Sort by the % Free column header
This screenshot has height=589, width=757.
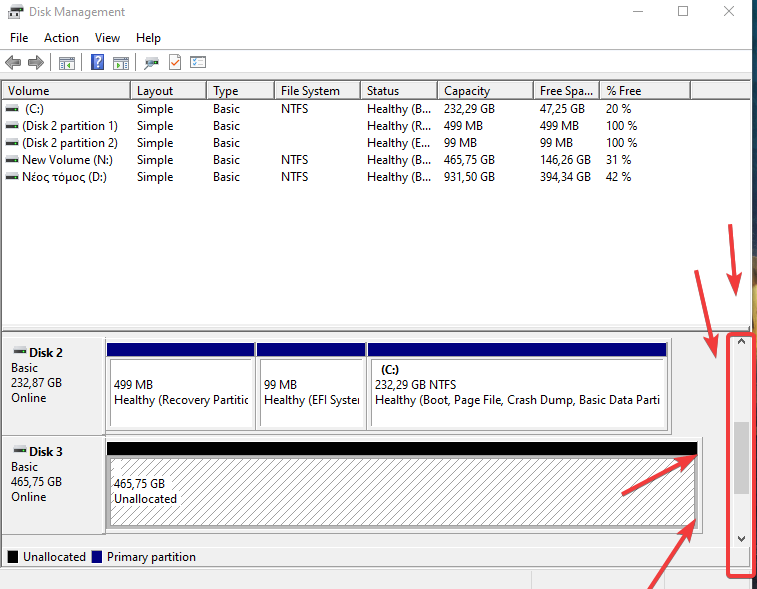[x=645, y=91]
